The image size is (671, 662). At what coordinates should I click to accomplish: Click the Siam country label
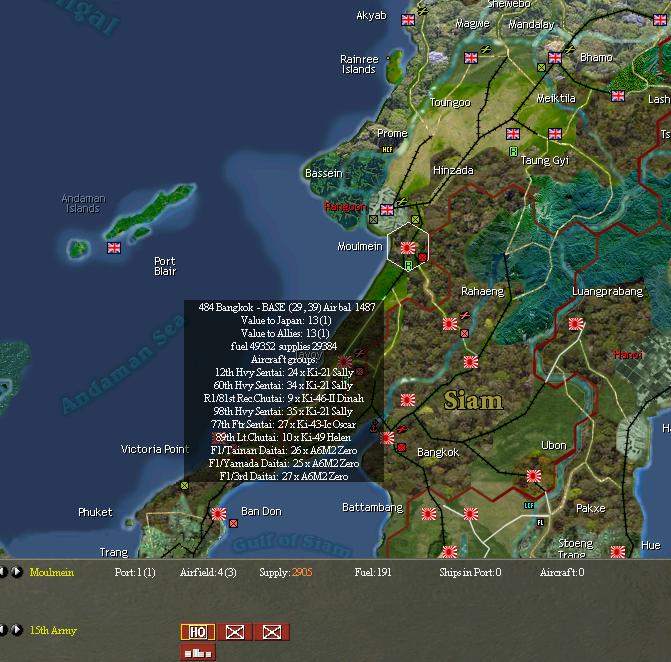coord(473,400)
